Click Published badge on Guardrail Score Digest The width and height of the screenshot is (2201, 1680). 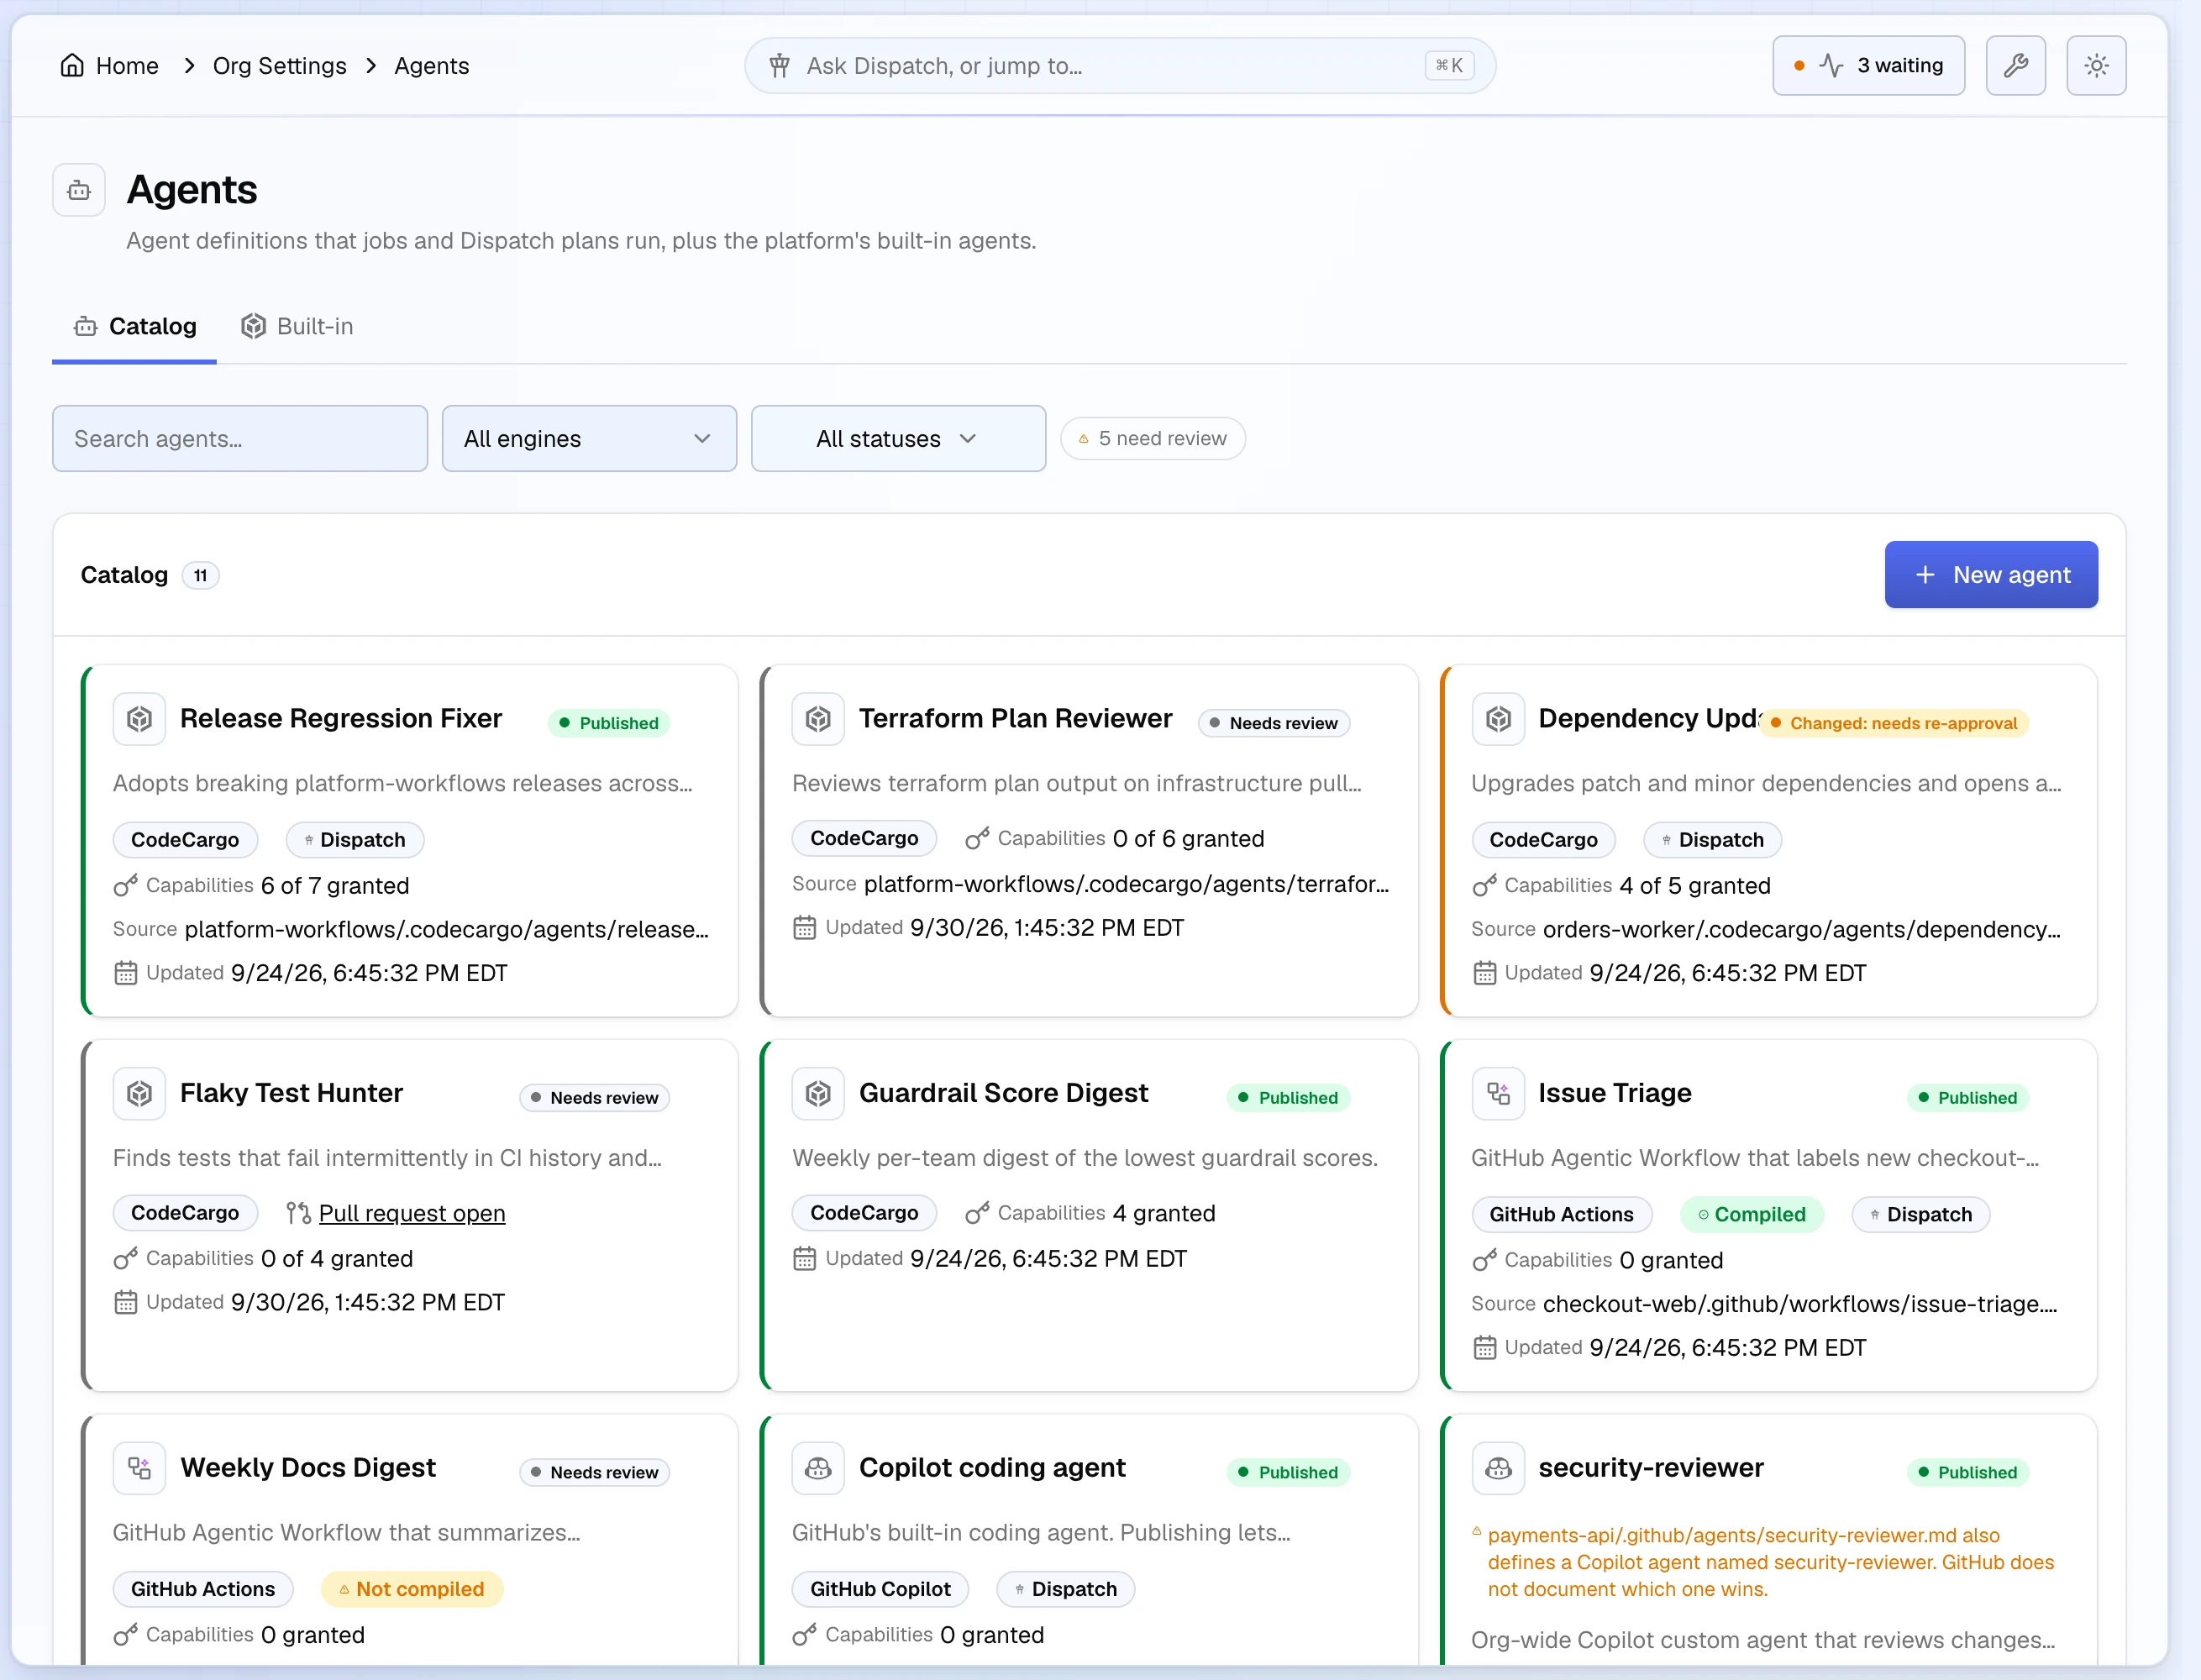[1288, 1098]
